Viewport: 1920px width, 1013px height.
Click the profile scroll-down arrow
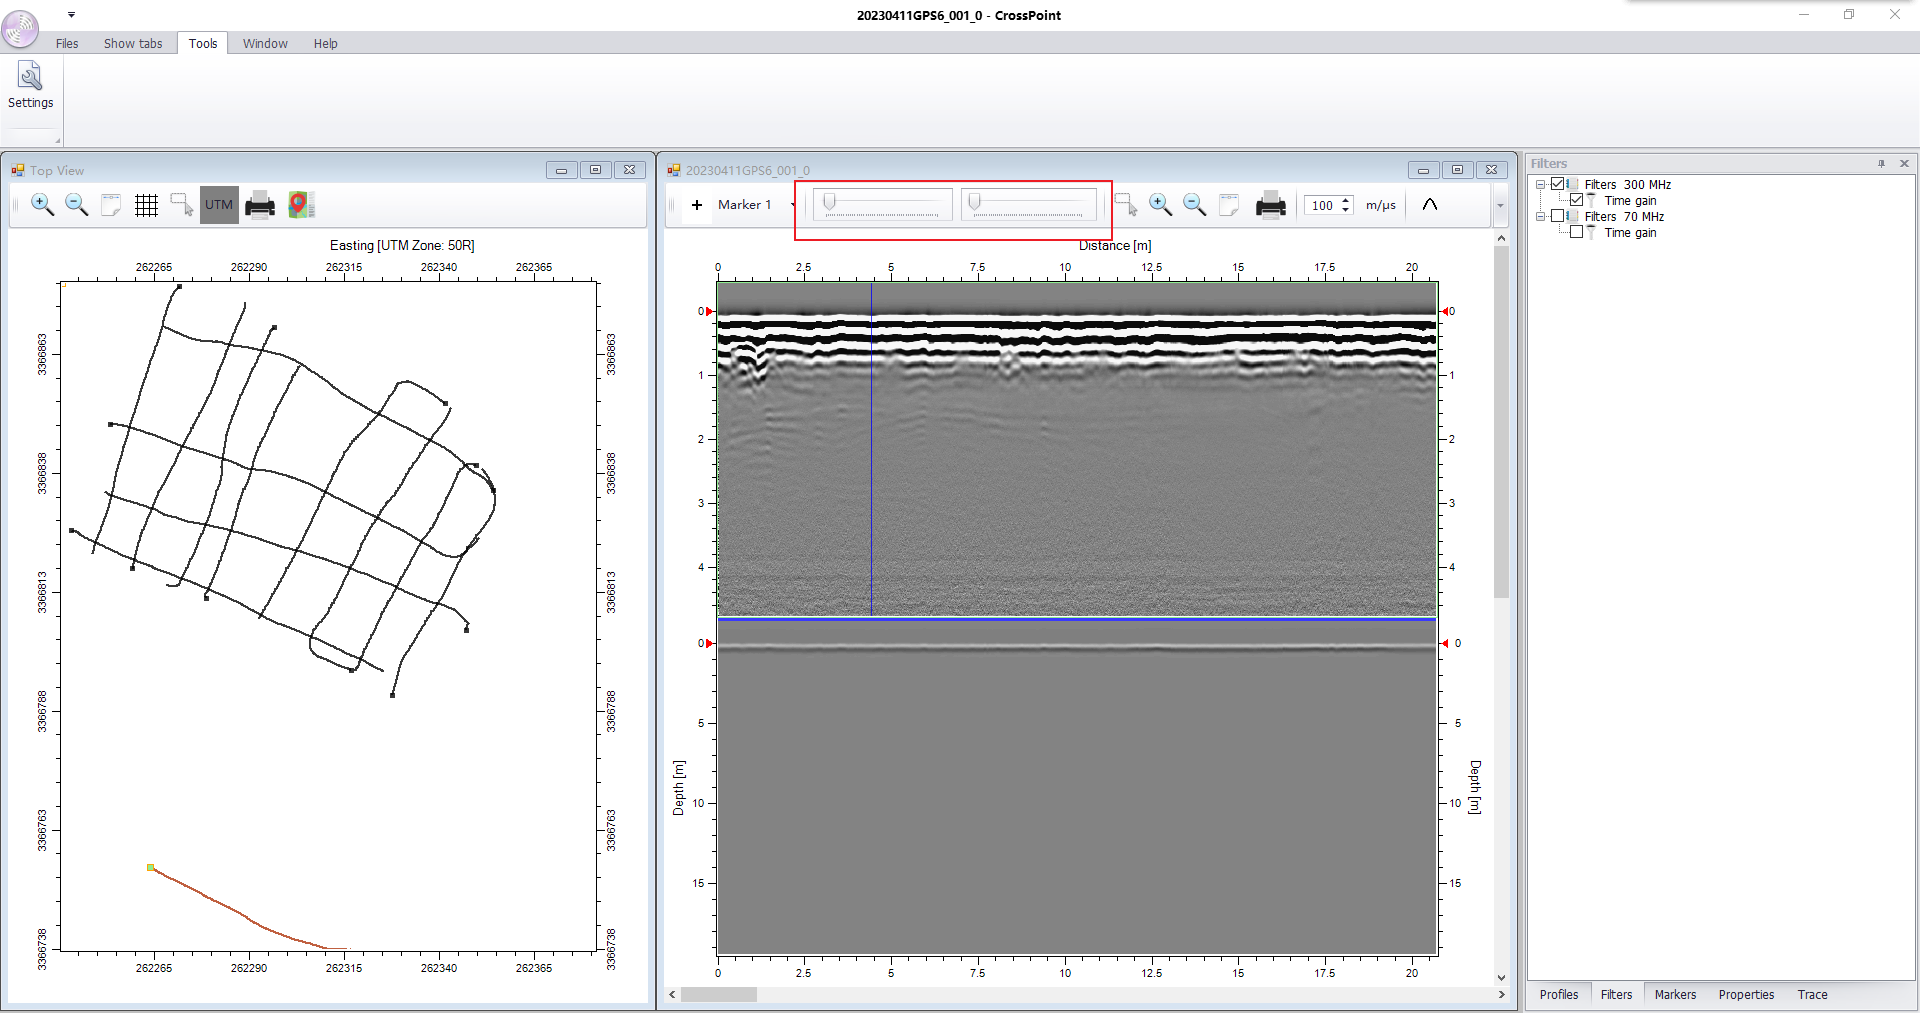(1501, 978)
